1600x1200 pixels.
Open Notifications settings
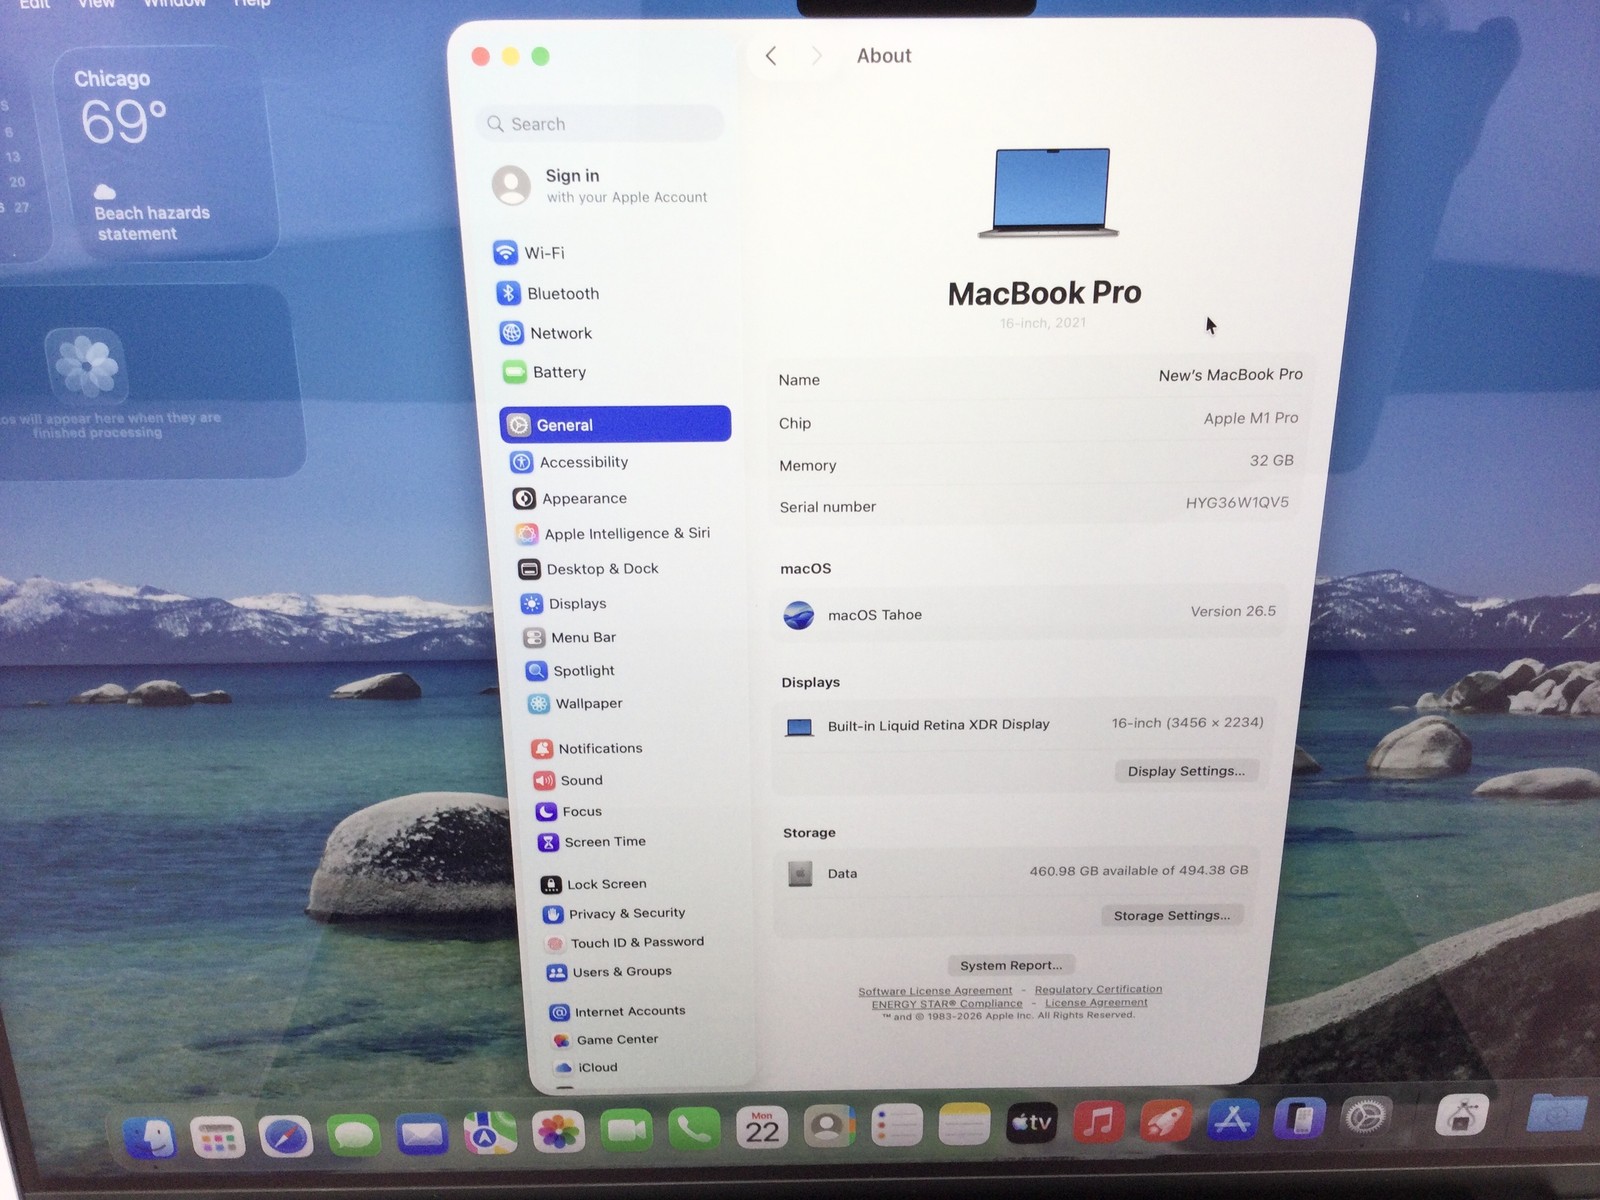coord(587,748)
